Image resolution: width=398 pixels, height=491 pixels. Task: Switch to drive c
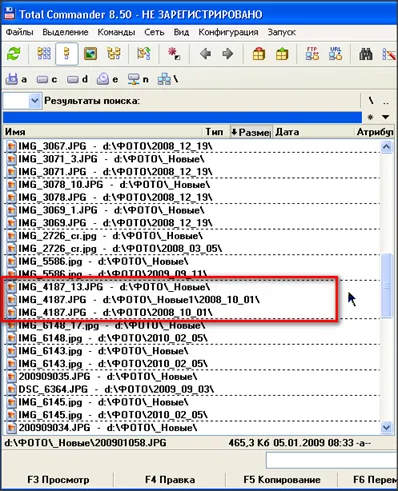pyautogui.click(x=47, y=79)
